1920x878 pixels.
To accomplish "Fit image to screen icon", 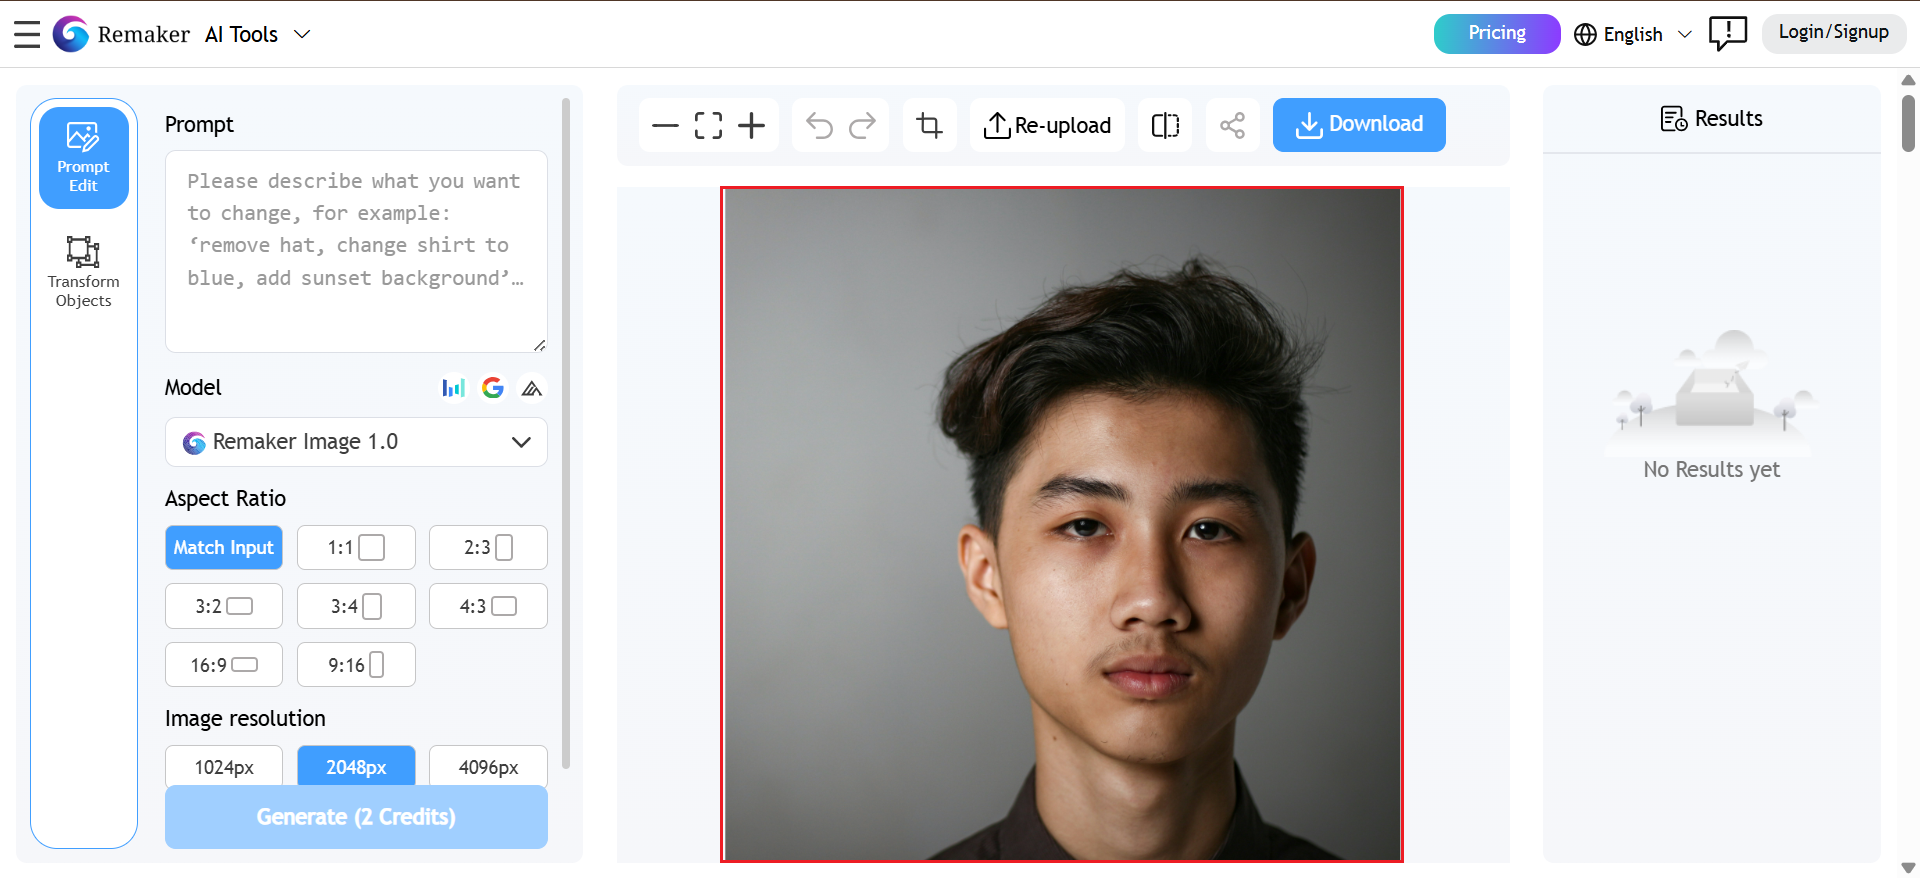I will 708,125.
